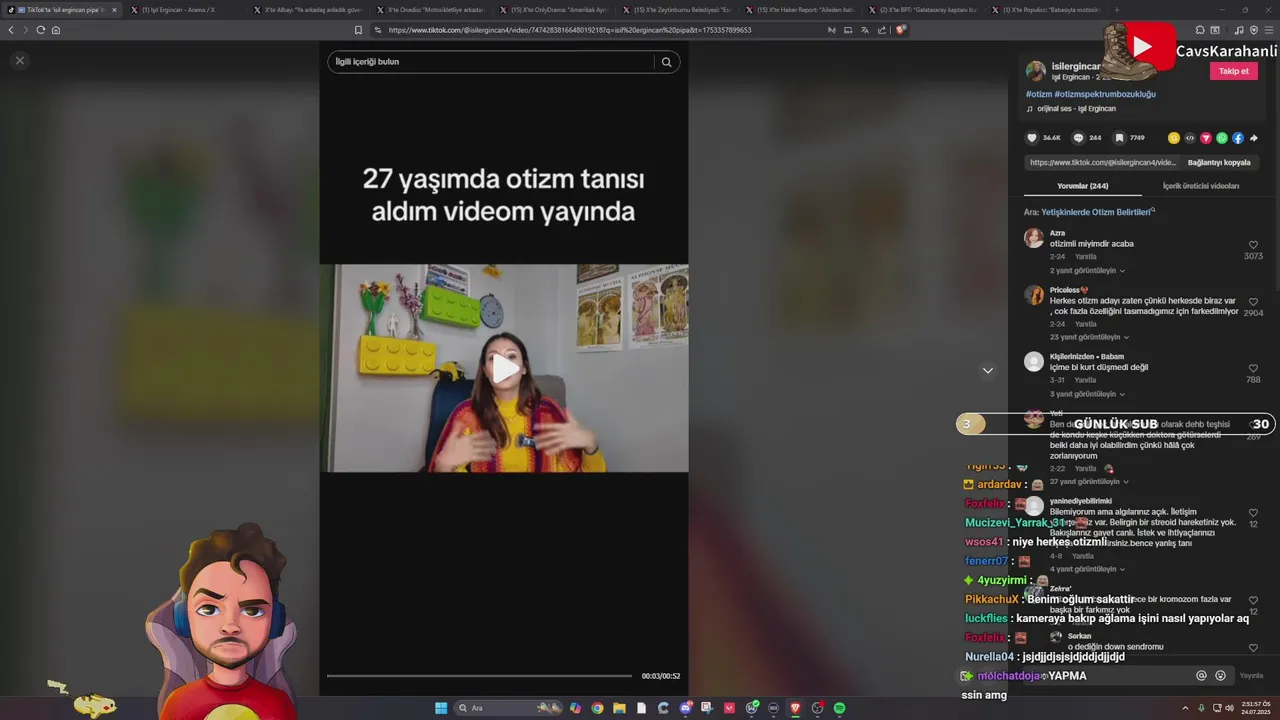1280x720 pixels.
Task: Reply to Azra's comment
Action: tap(1086, 257)
